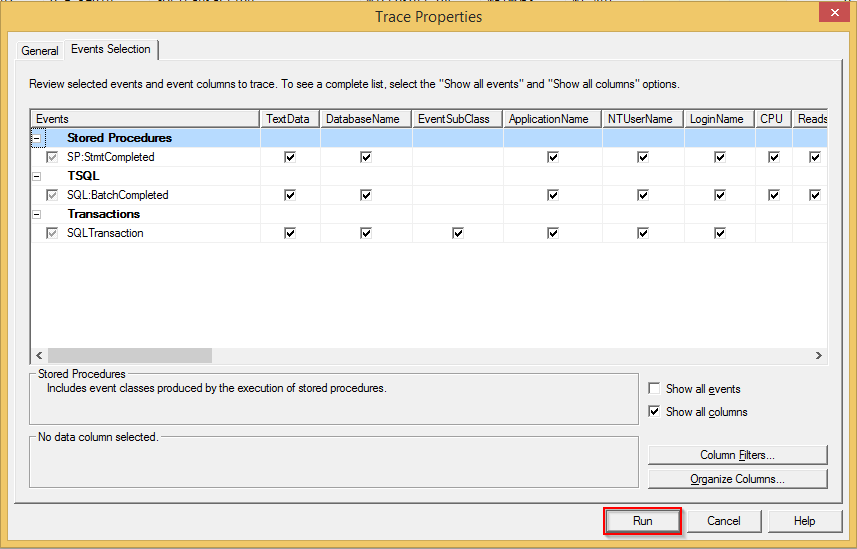Close the Trace Properties window

pyautogui.click(x=834, y=13)
